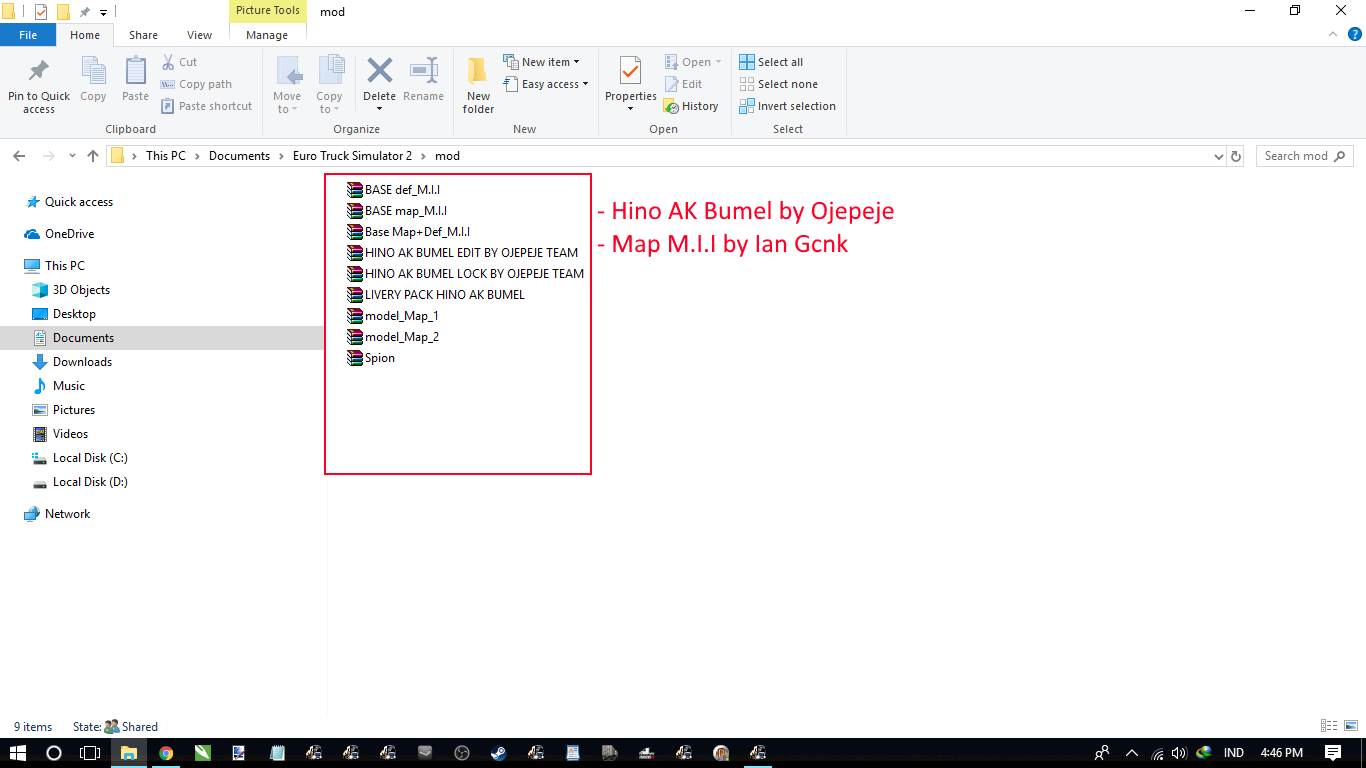1366x768 pixels.
Task: Click Documents in the address breadcrumb
Action: 239,156
